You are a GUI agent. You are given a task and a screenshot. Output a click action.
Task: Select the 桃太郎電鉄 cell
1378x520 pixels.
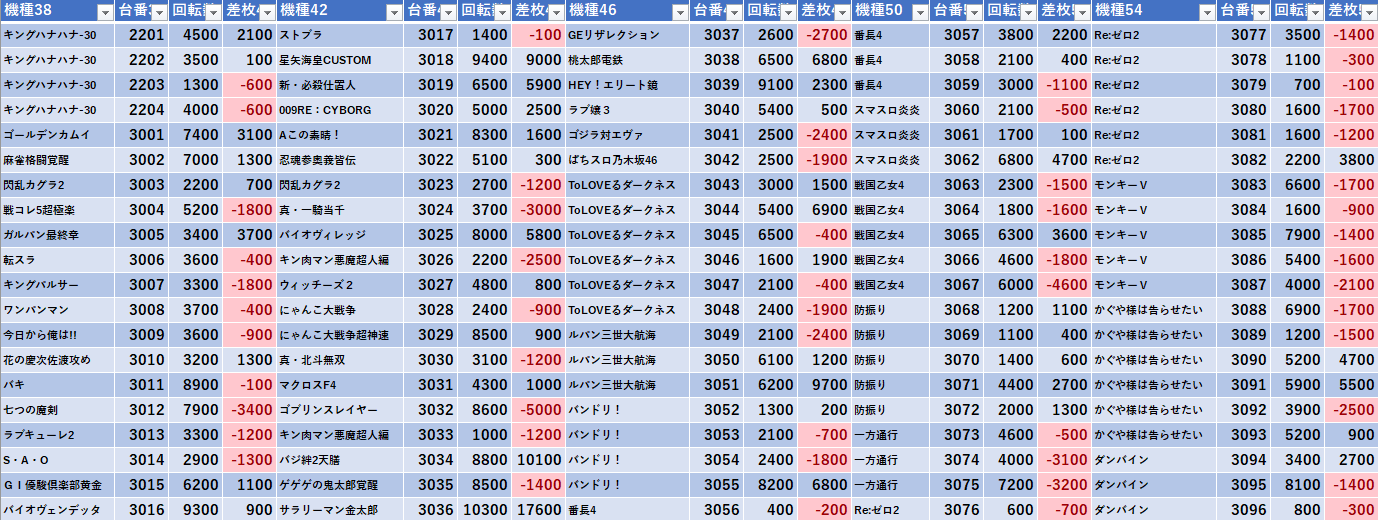pos(628,59)
